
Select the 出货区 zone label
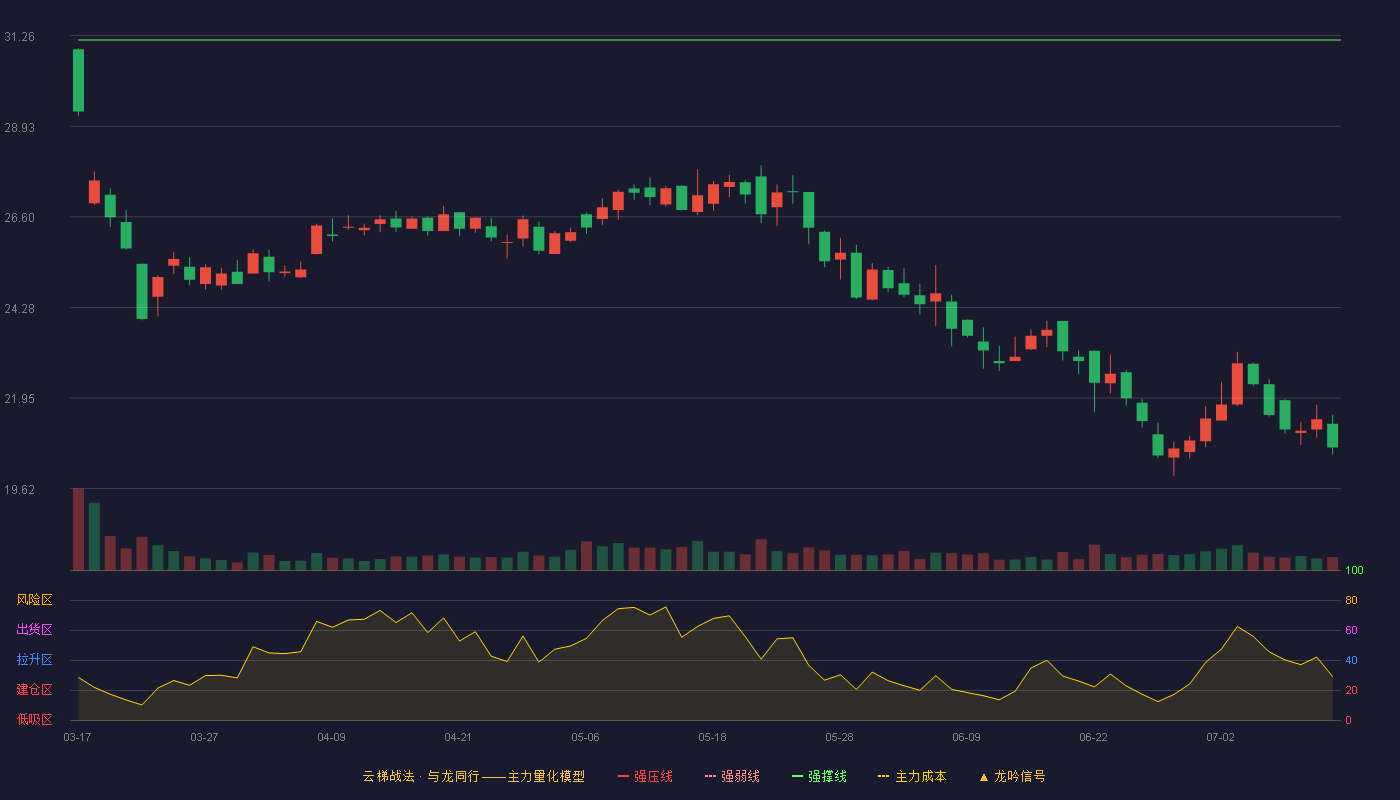34,630
